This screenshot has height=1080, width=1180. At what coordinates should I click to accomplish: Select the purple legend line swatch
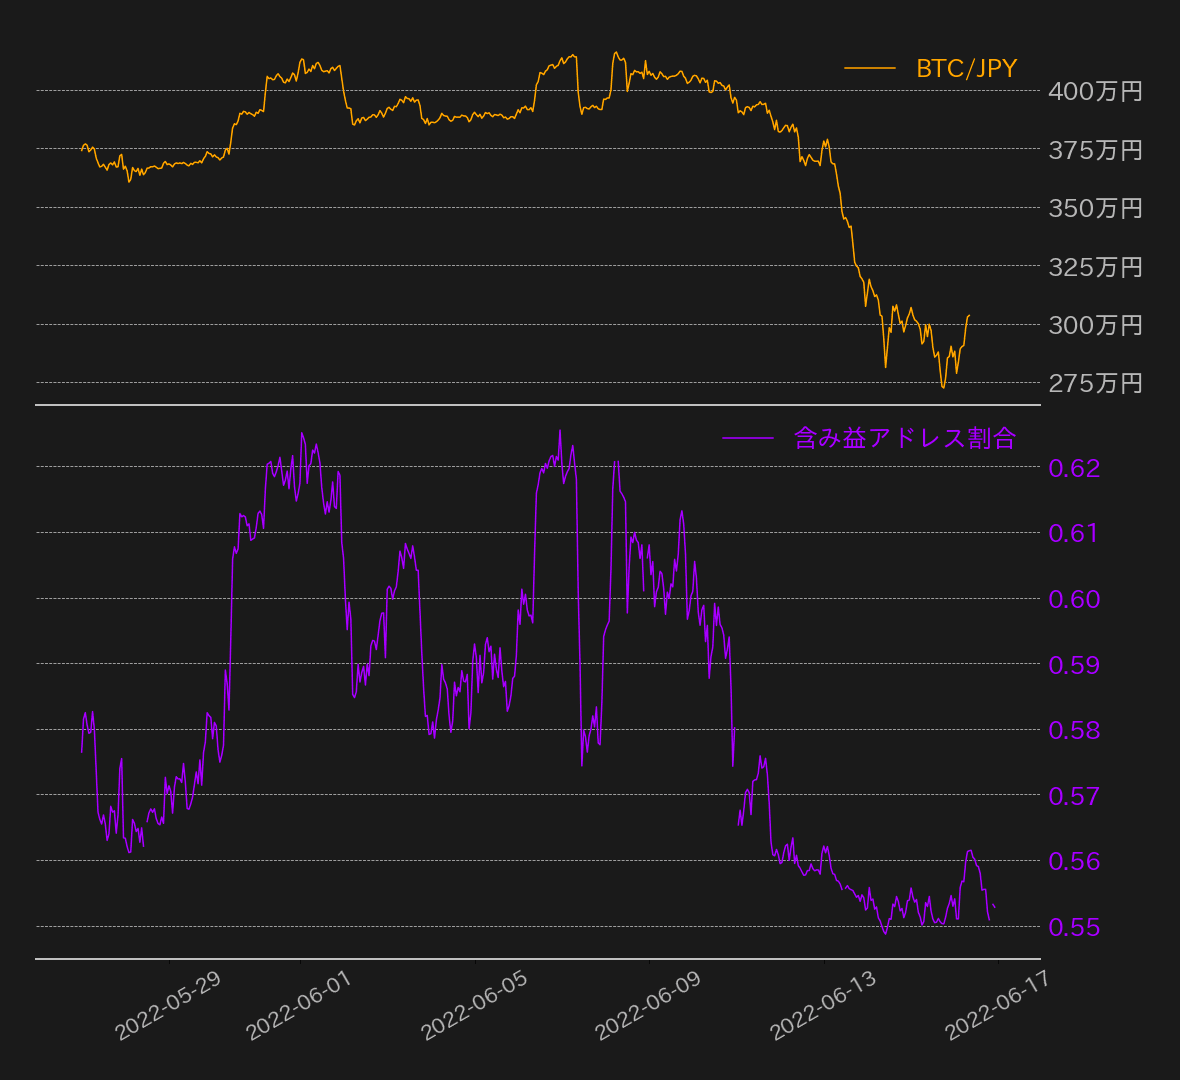click(x=747, y=438)
